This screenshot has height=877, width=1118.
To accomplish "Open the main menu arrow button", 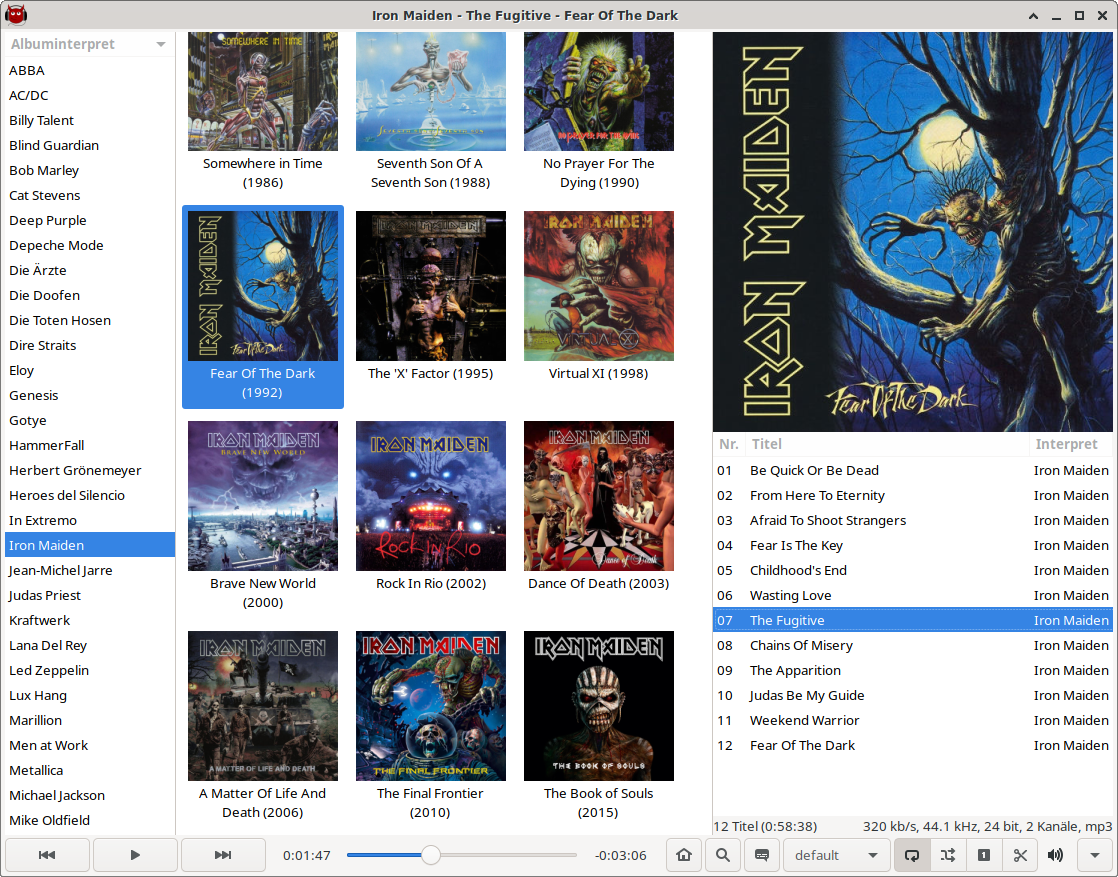I will point(1094,855).
